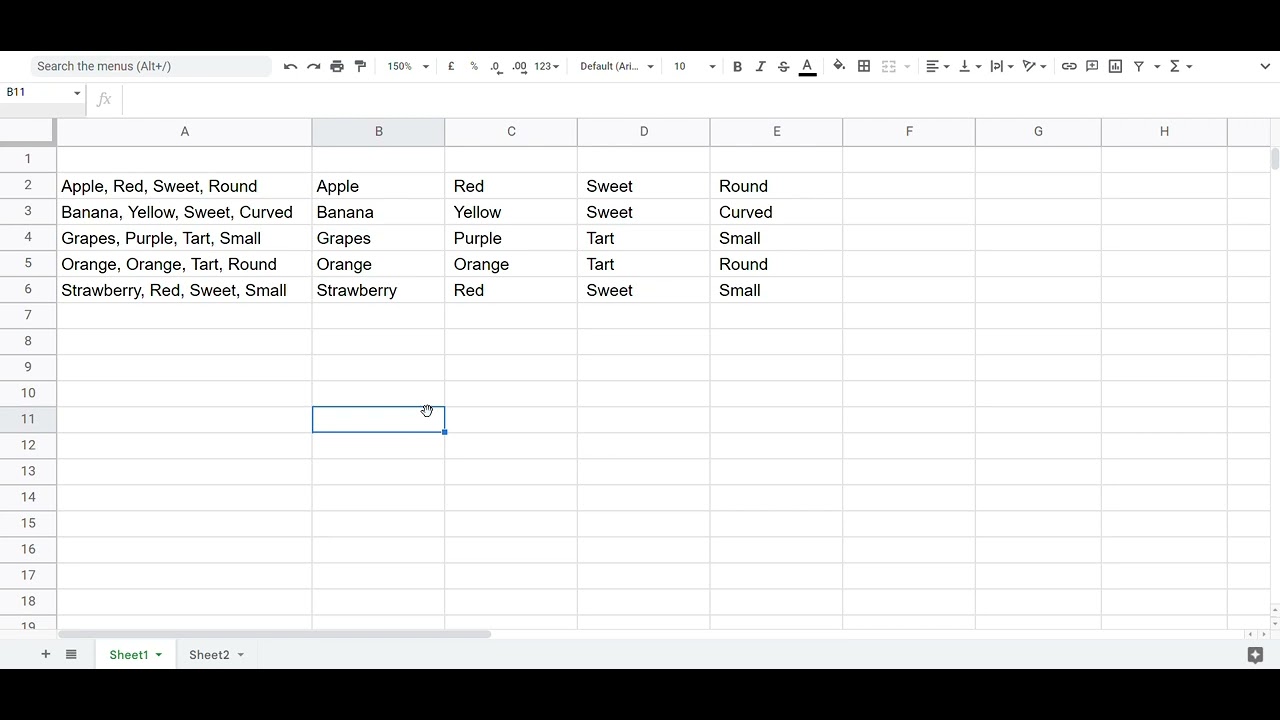Viewport: 1280px width, 720px height.
Task: Open the Explore button at bottom right
Action: point(1256,655)
